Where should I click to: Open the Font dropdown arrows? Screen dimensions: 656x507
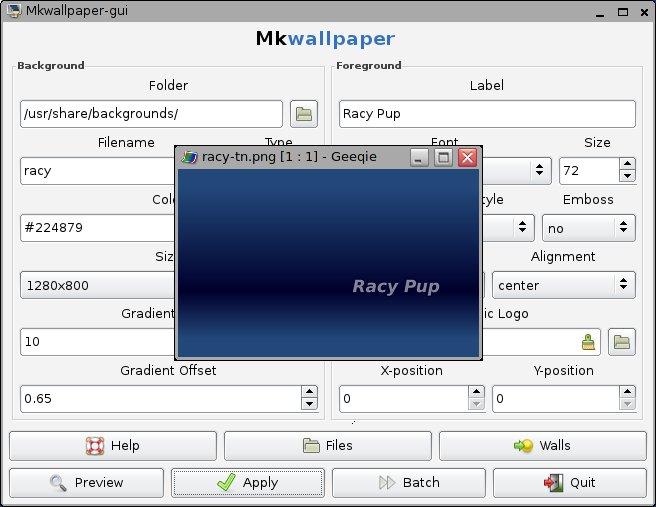(x=539, y=170)
